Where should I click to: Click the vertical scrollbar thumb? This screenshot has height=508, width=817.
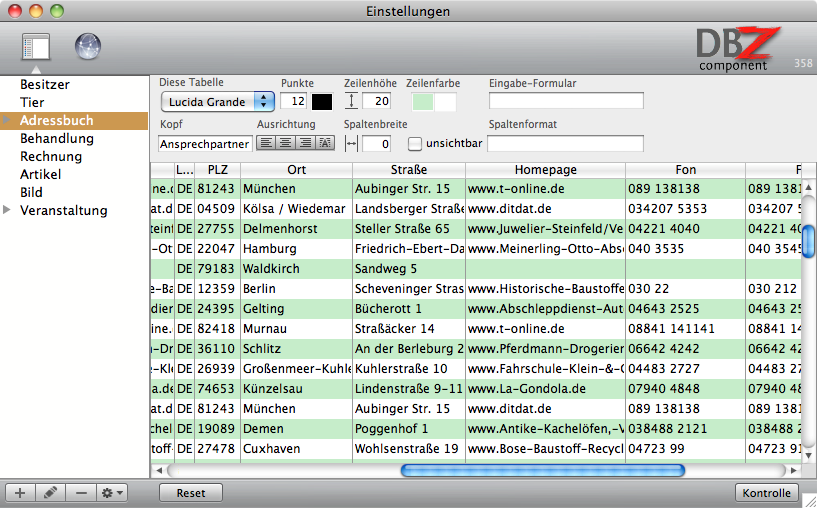click(808, 241)
